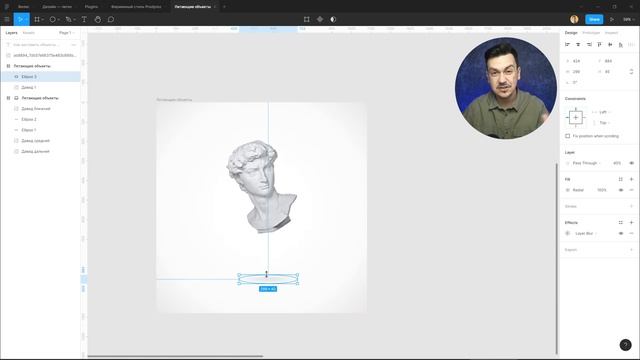Select the Move tool
This screenshot has height=360, width=640.
[19, 19]
